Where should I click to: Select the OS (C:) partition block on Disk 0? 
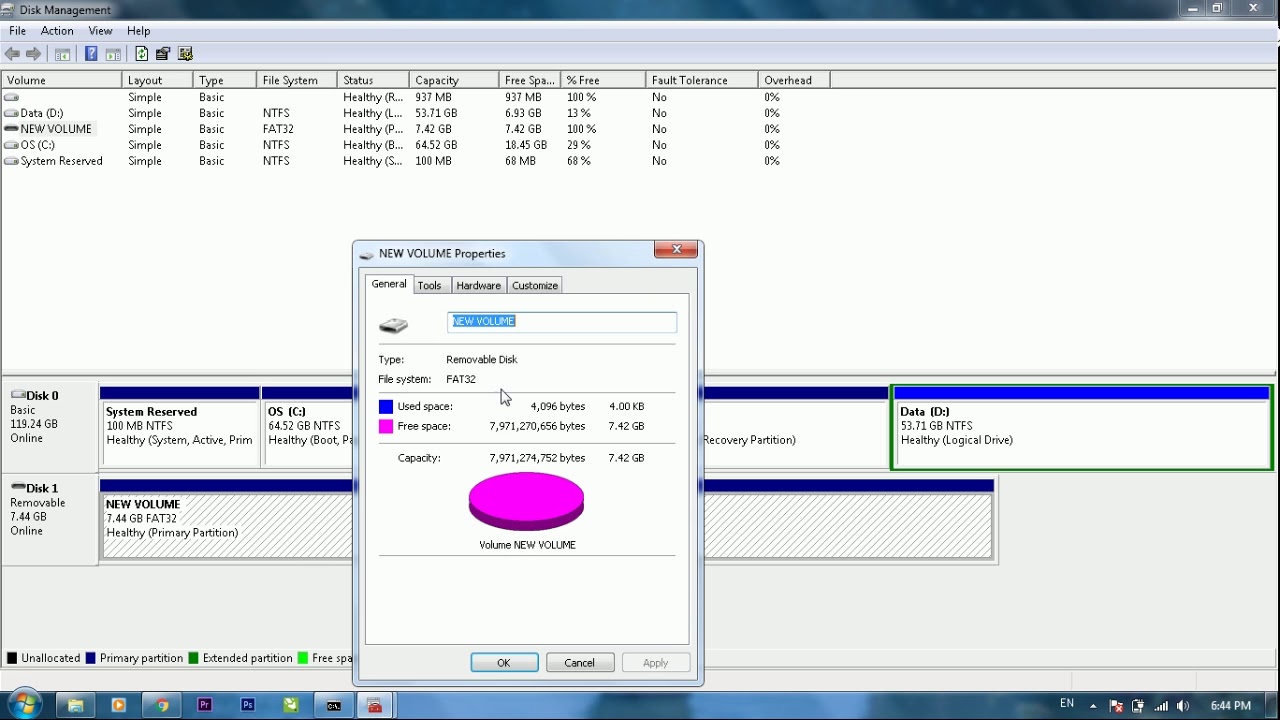tap(308, 427)
